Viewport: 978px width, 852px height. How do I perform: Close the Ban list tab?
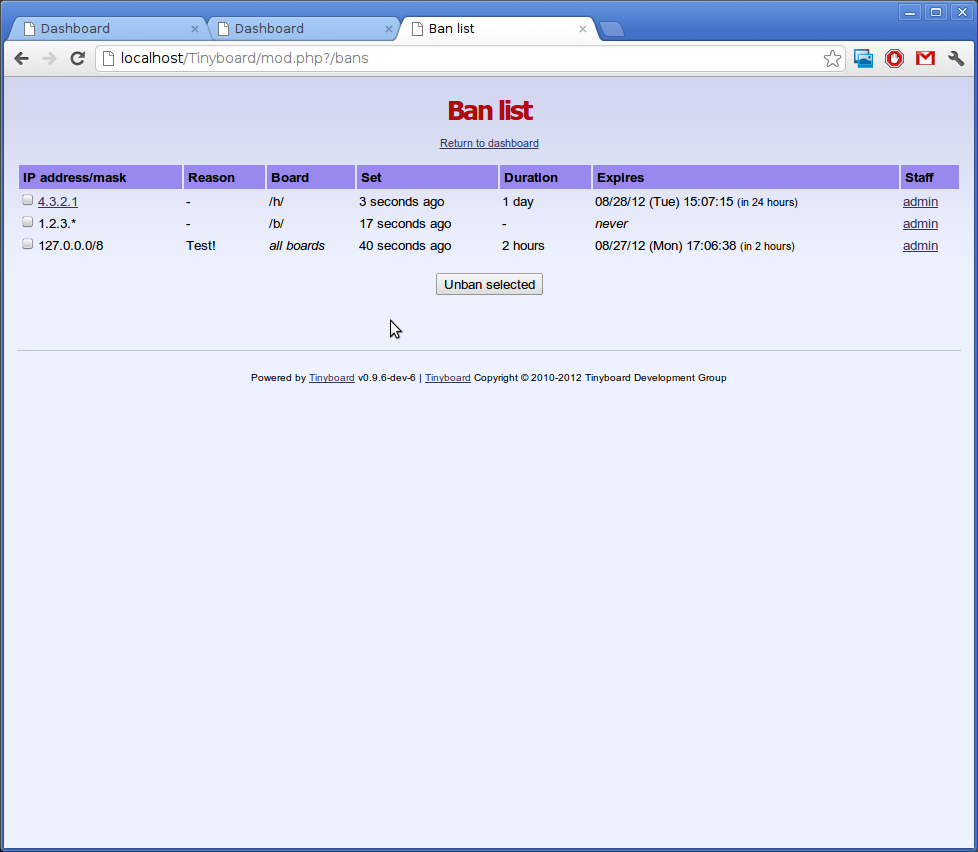[583, 29]
